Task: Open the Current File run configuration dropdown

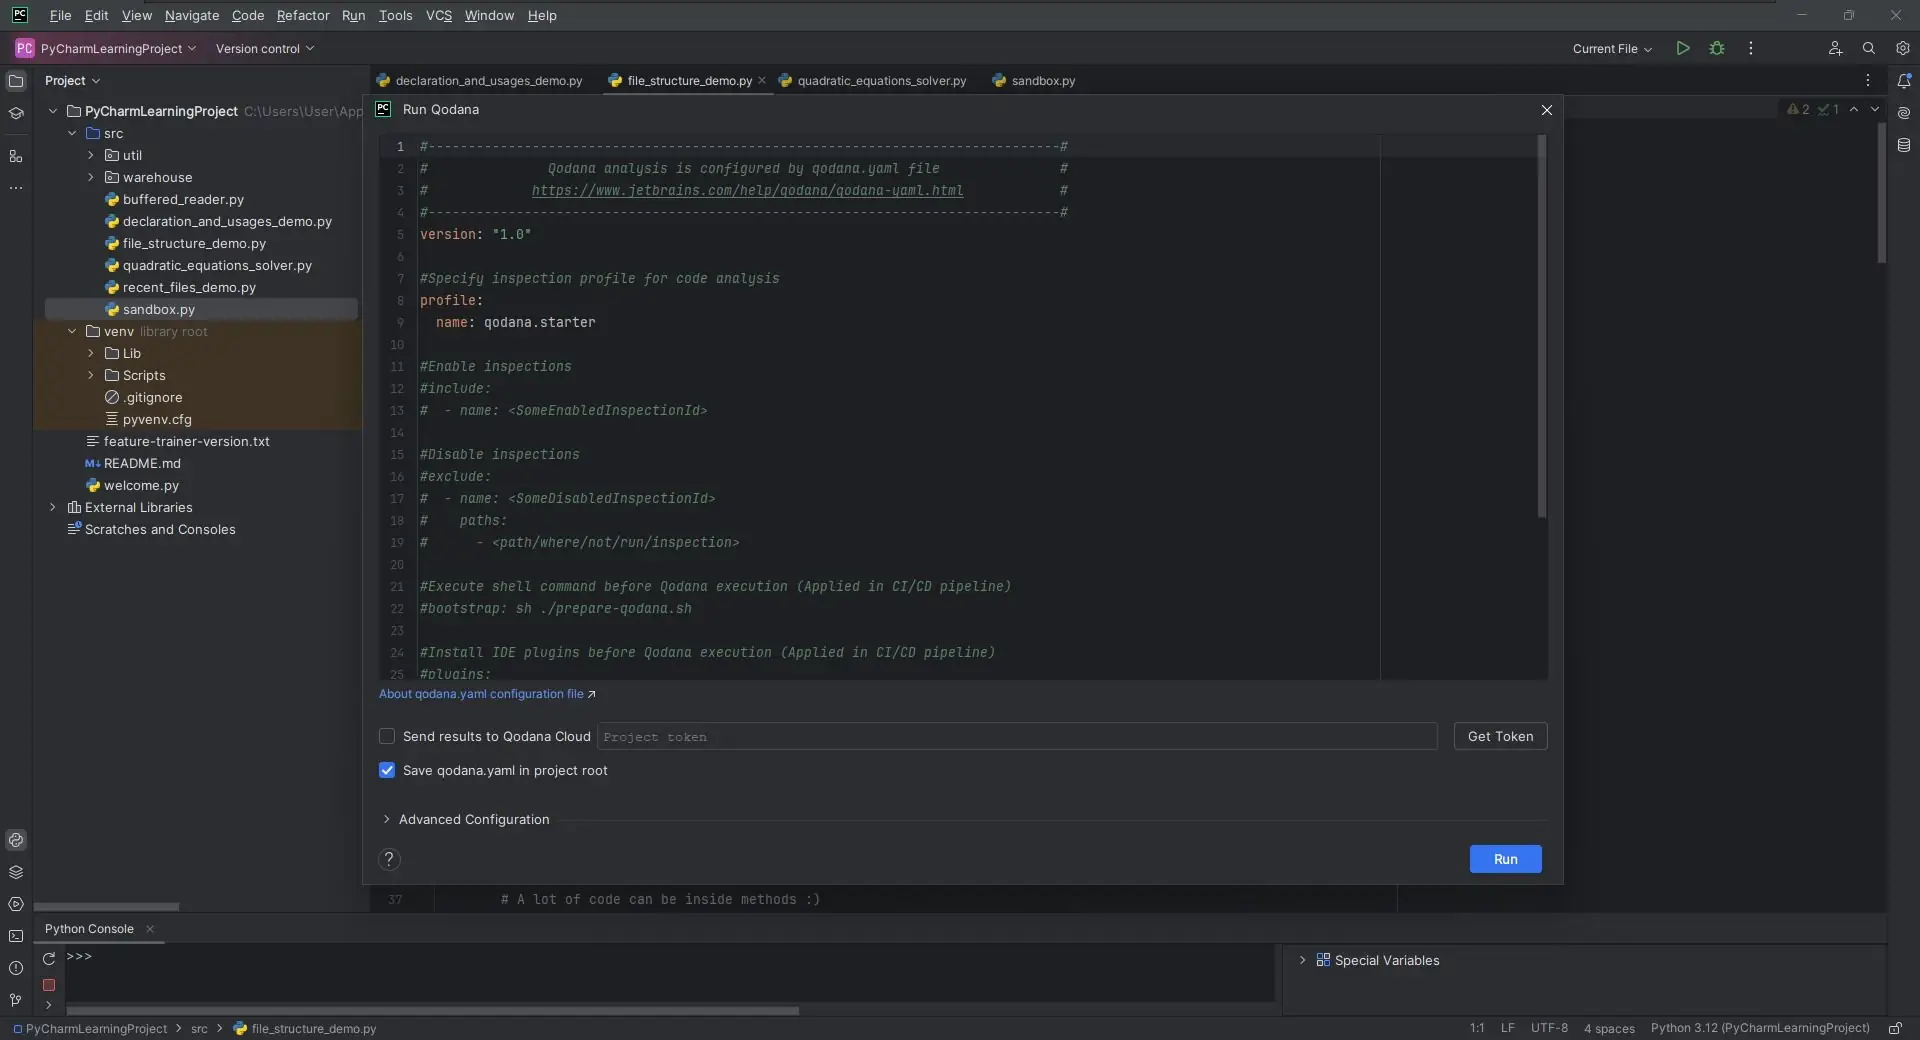Action: click(1611, 49)
